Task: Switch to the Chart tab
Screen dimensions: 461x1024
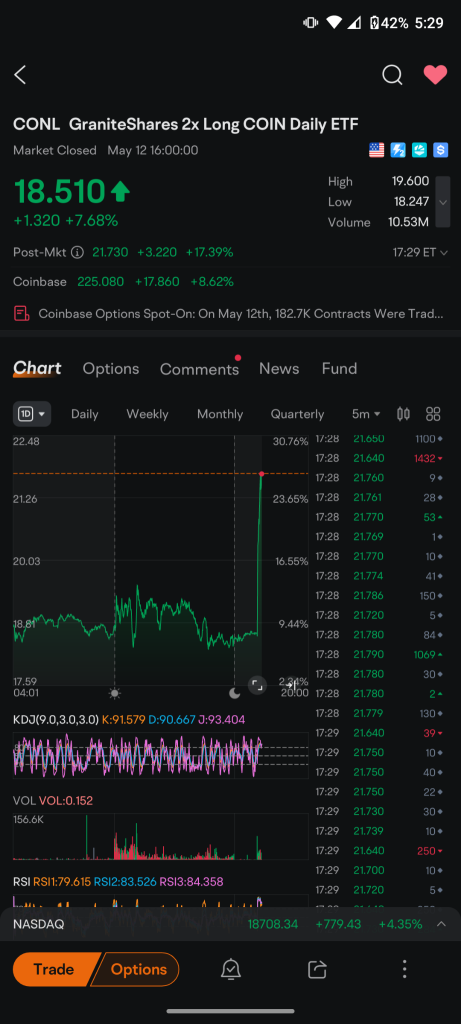Action: click(37, 369)
